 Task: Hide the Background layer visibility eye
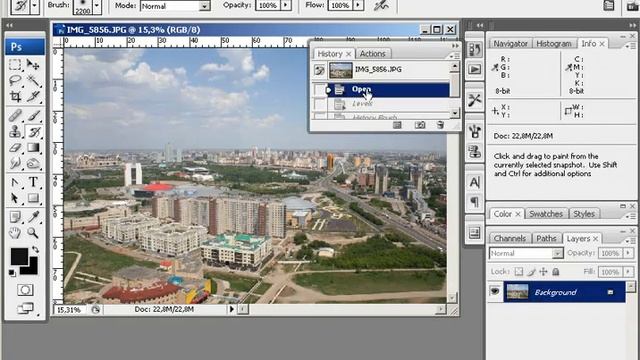(x=495, y=291)
